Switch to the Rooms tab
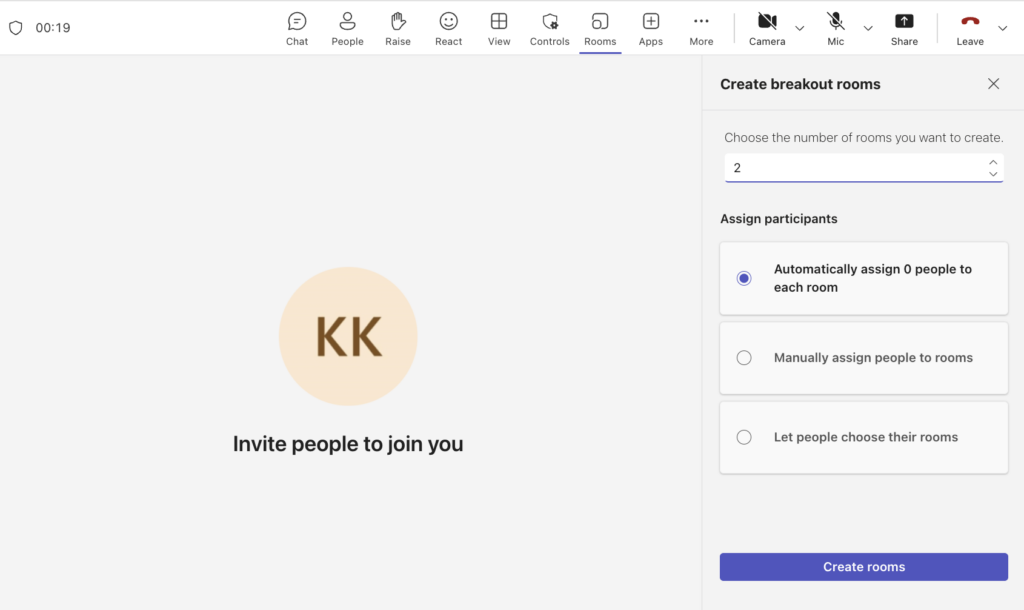This screenshot has width=1024, height=610. tap(600, 28)
